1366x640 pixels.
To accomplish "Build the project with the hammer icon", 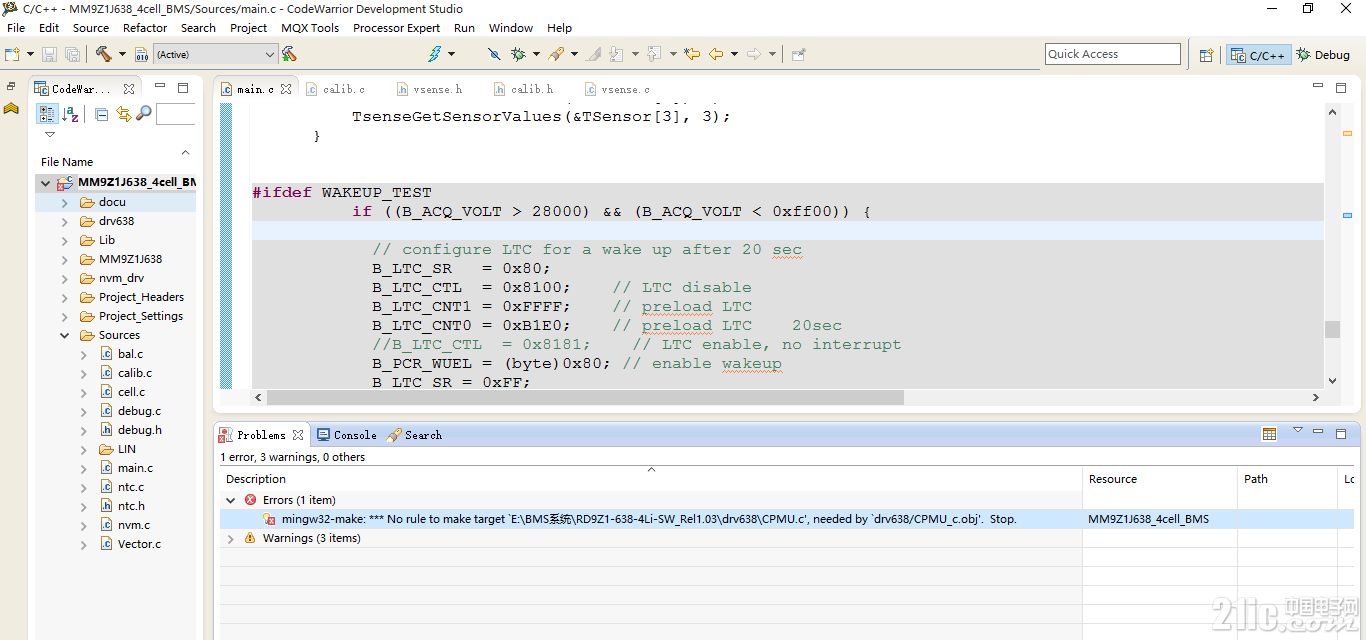I will click(x=103, y=54).
